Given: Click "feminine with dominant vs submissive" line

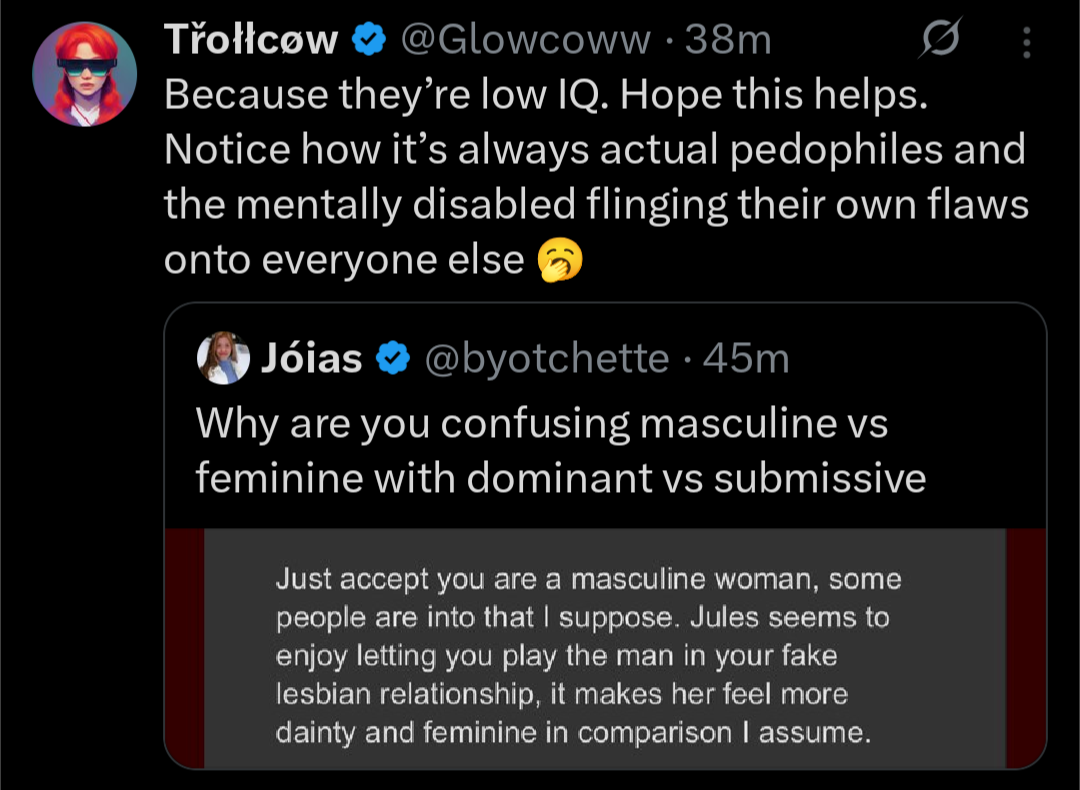Looking at the screenshot, I should click(x=560, y=478).
